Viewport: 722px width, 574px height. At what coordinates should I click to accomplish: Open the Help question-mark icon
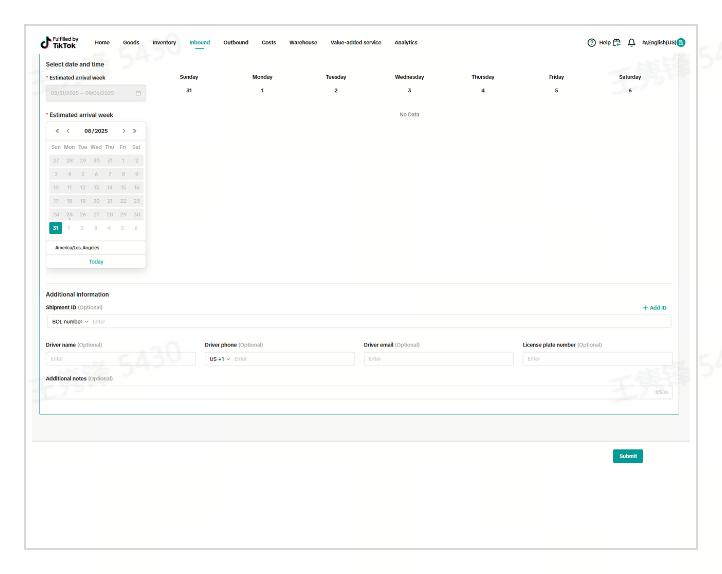(592, 42)
